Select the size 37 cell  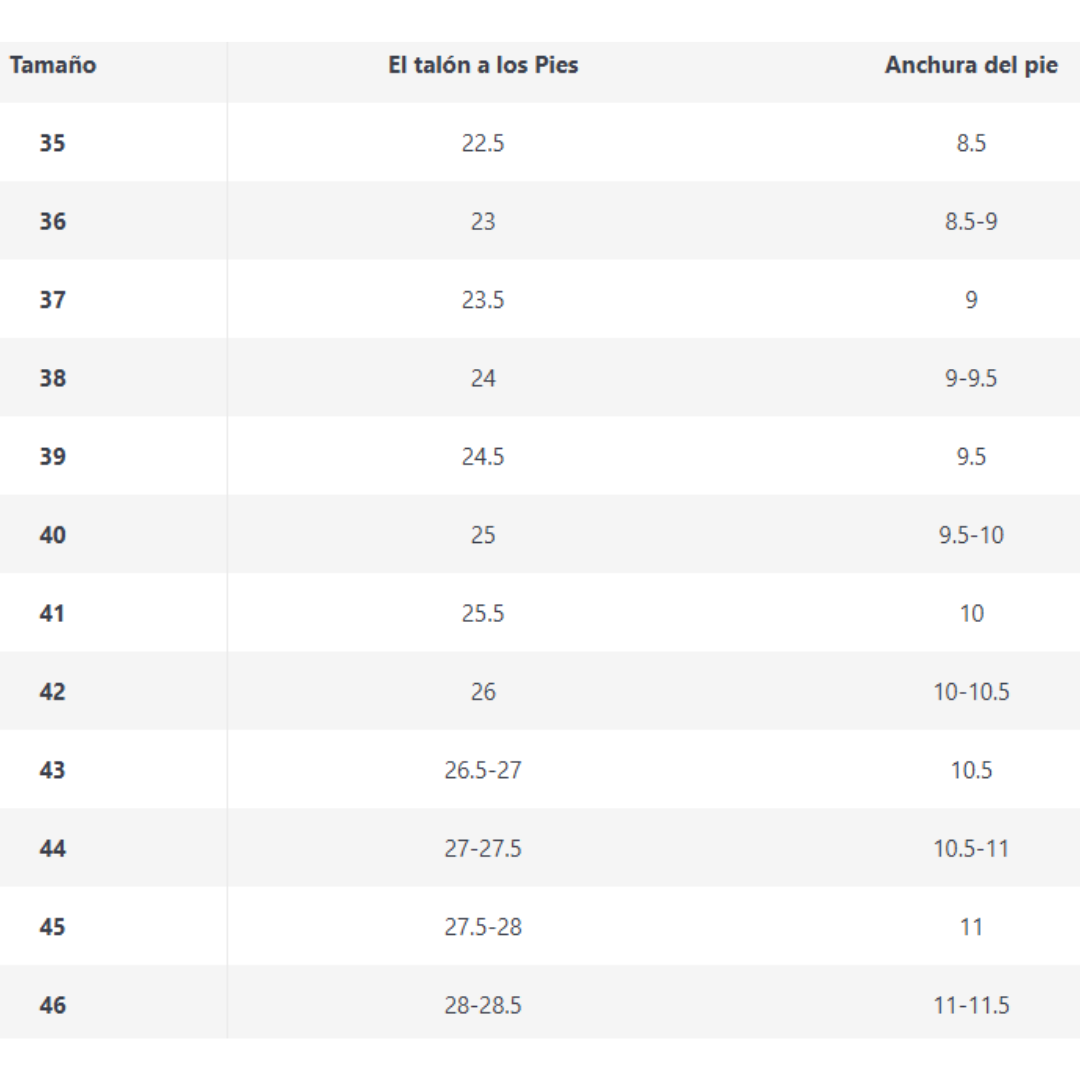pos(52,300)
